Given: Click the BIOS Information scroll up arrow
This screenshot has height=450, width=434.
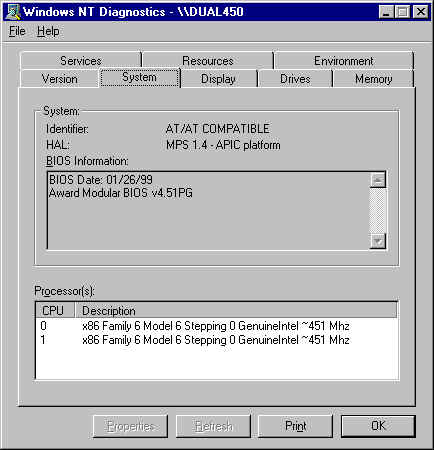Looking at the screenshot, I should 378,180.
